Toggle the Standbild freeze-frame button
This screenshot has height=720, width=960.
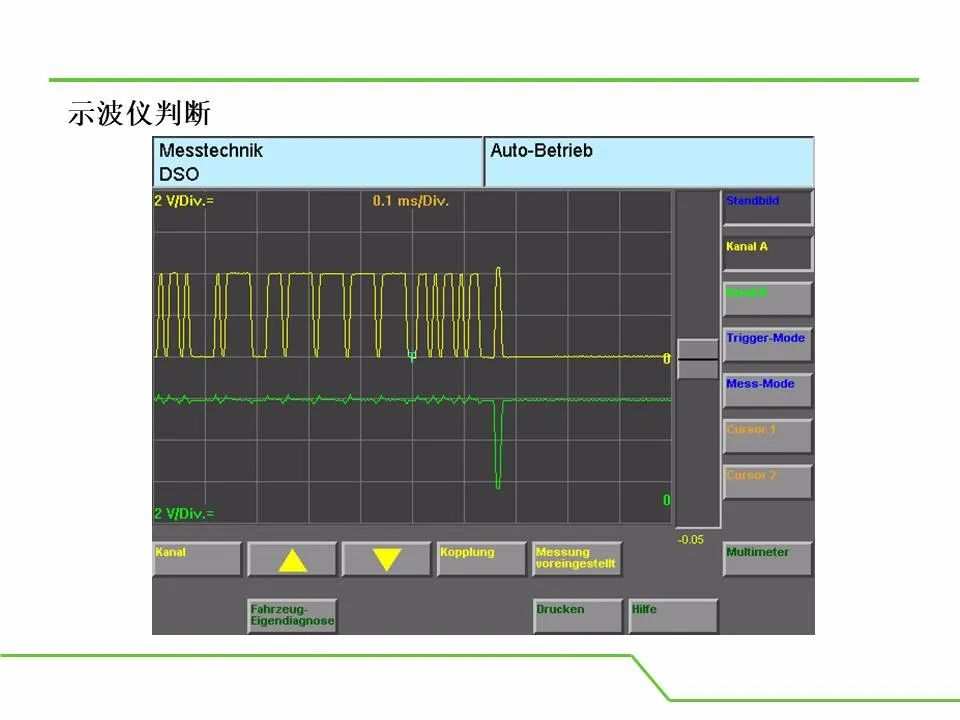click(768, 208)
